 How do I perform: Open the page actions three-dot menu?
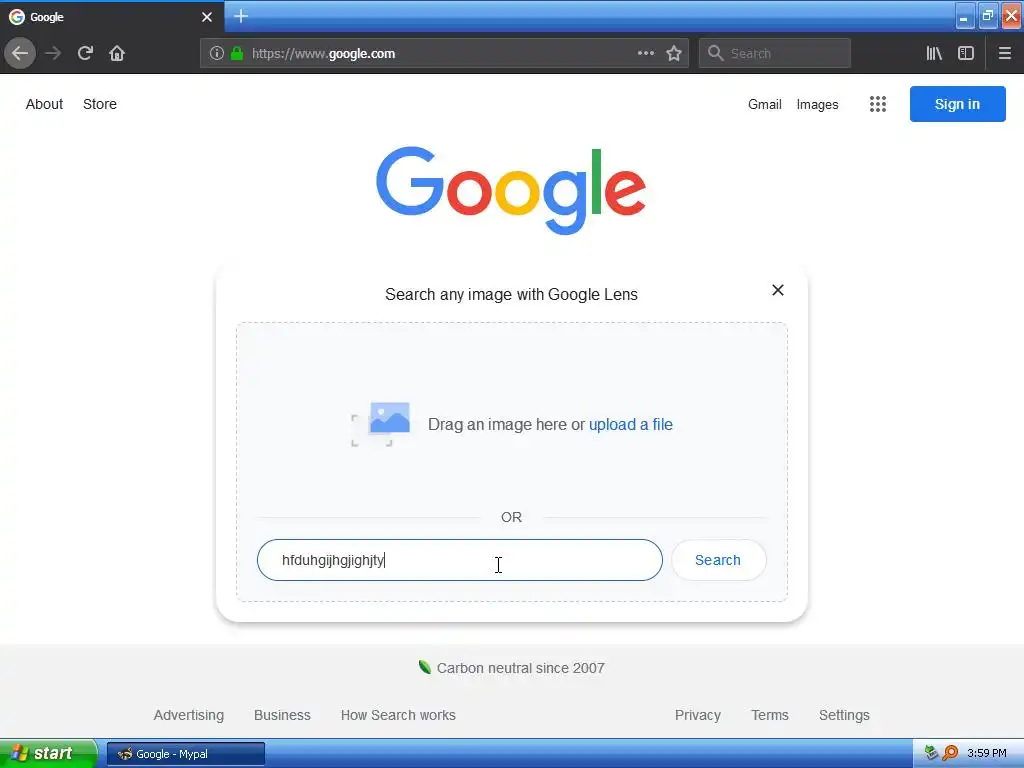[645, 54]
